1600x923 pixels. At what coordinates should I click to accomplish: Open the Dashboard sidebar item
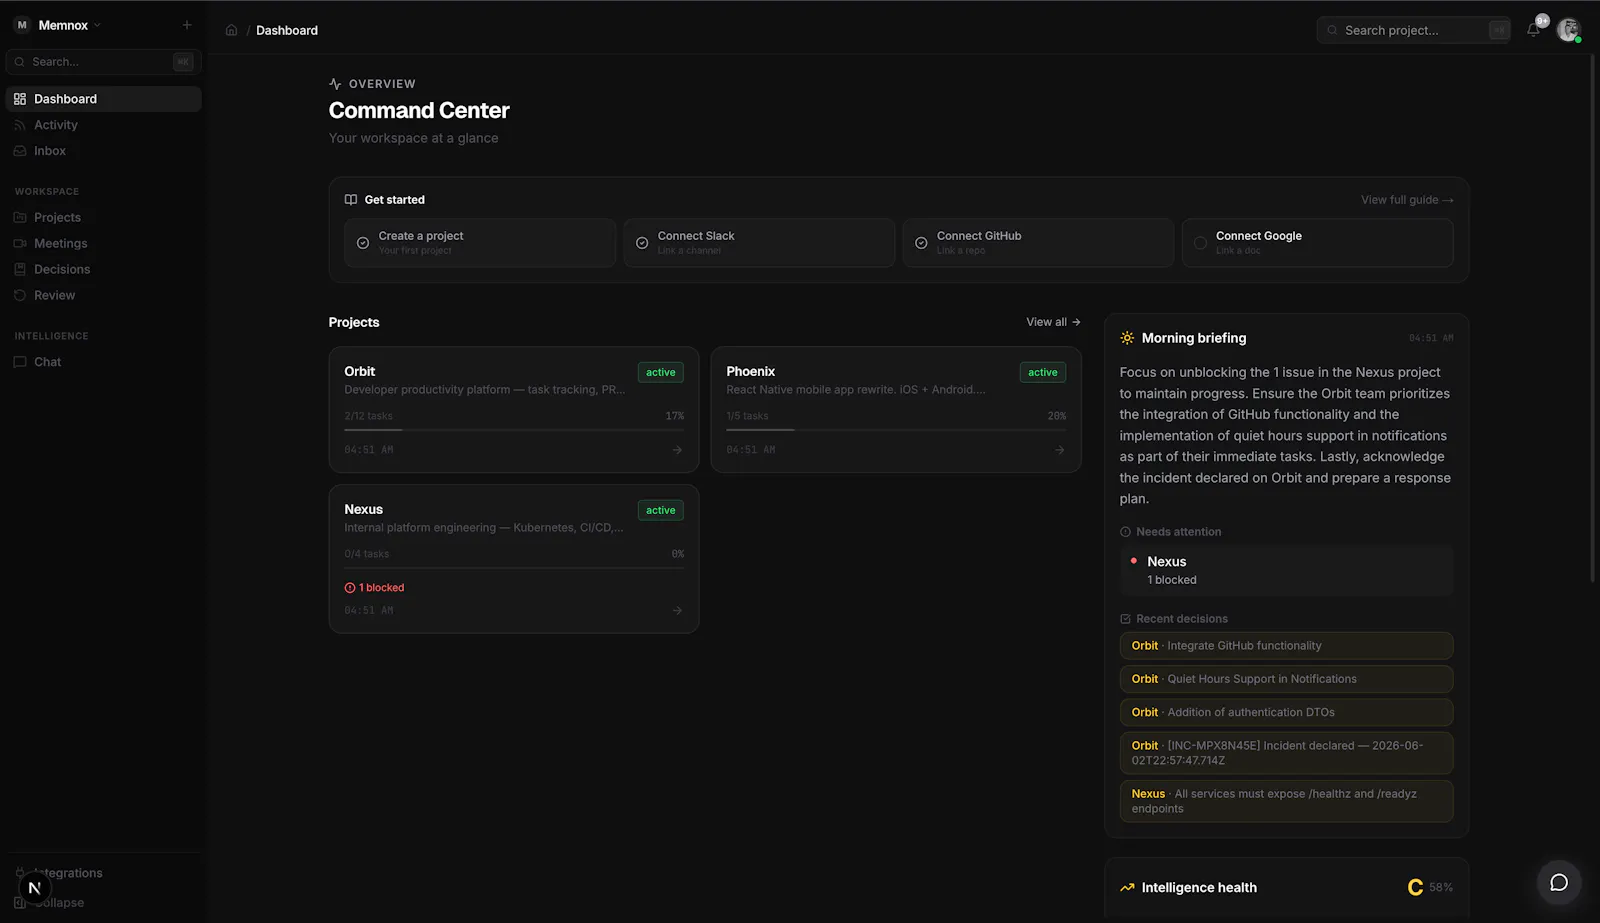[104, 99]
